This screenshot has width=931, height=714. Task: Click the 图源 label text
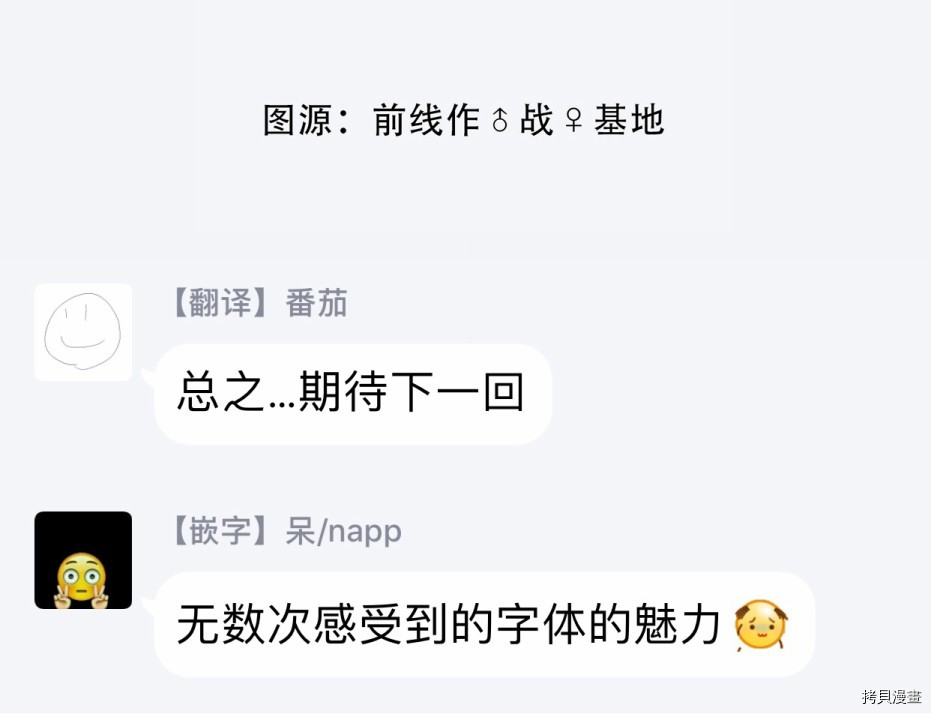click(297, 120)
